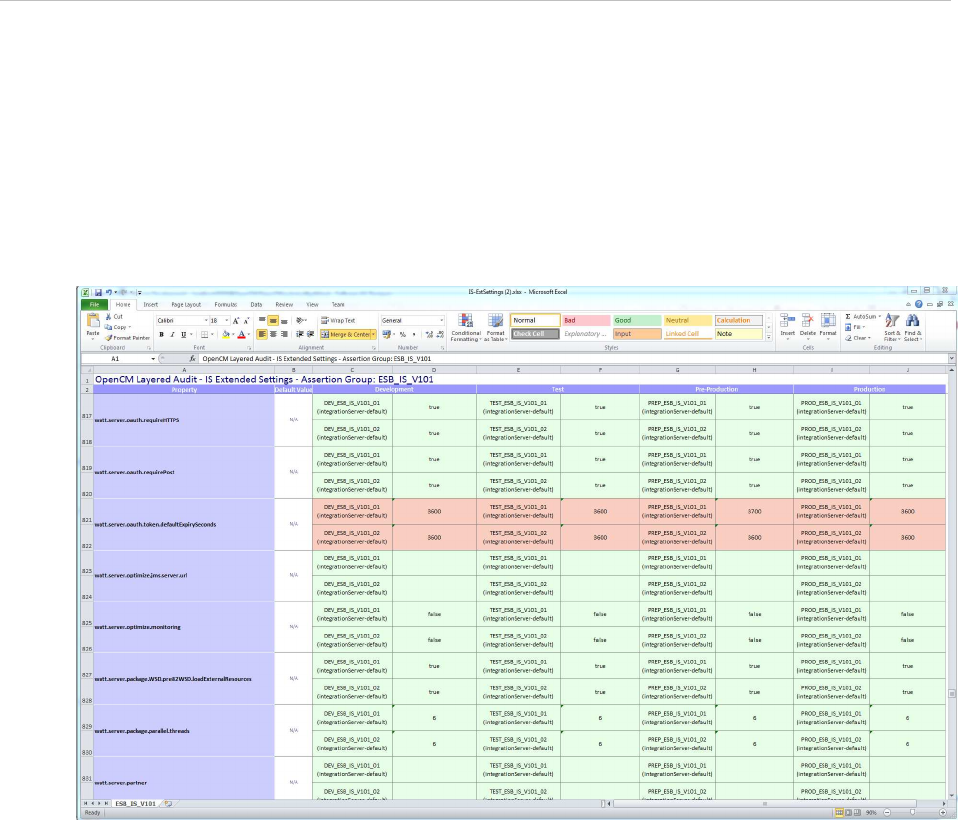958x820 pixels.
Task: Toggle Merge & Center
Action: pos(346,334)
